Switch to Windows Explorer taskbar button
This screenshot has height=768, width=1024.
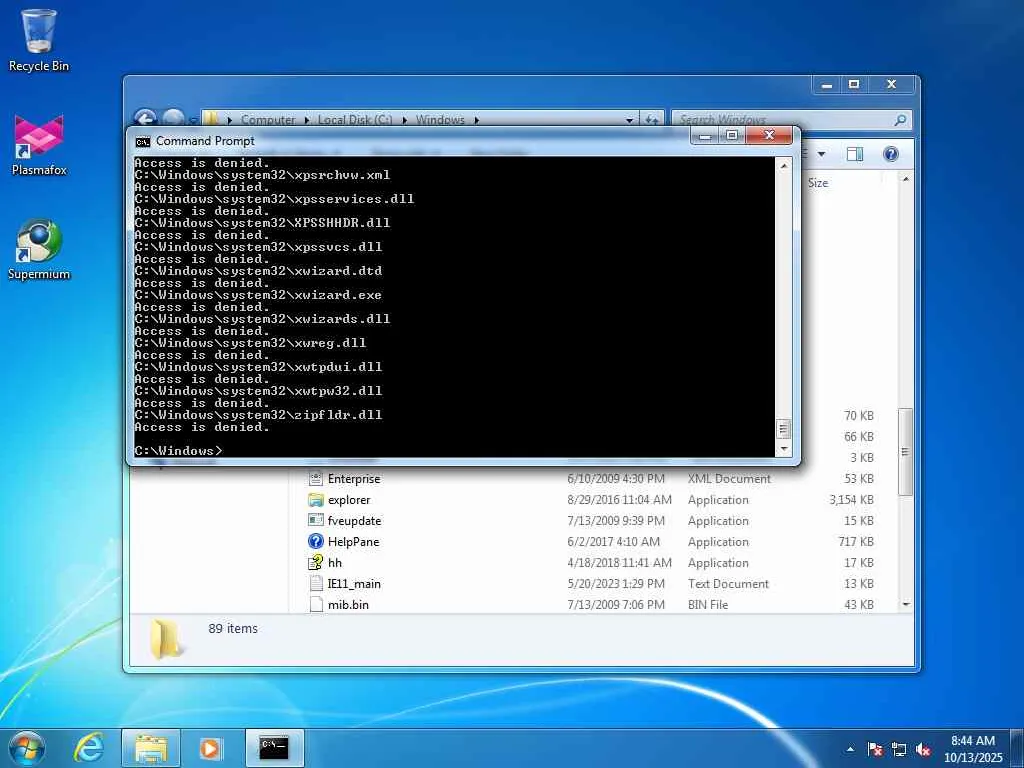pos(151,748)
